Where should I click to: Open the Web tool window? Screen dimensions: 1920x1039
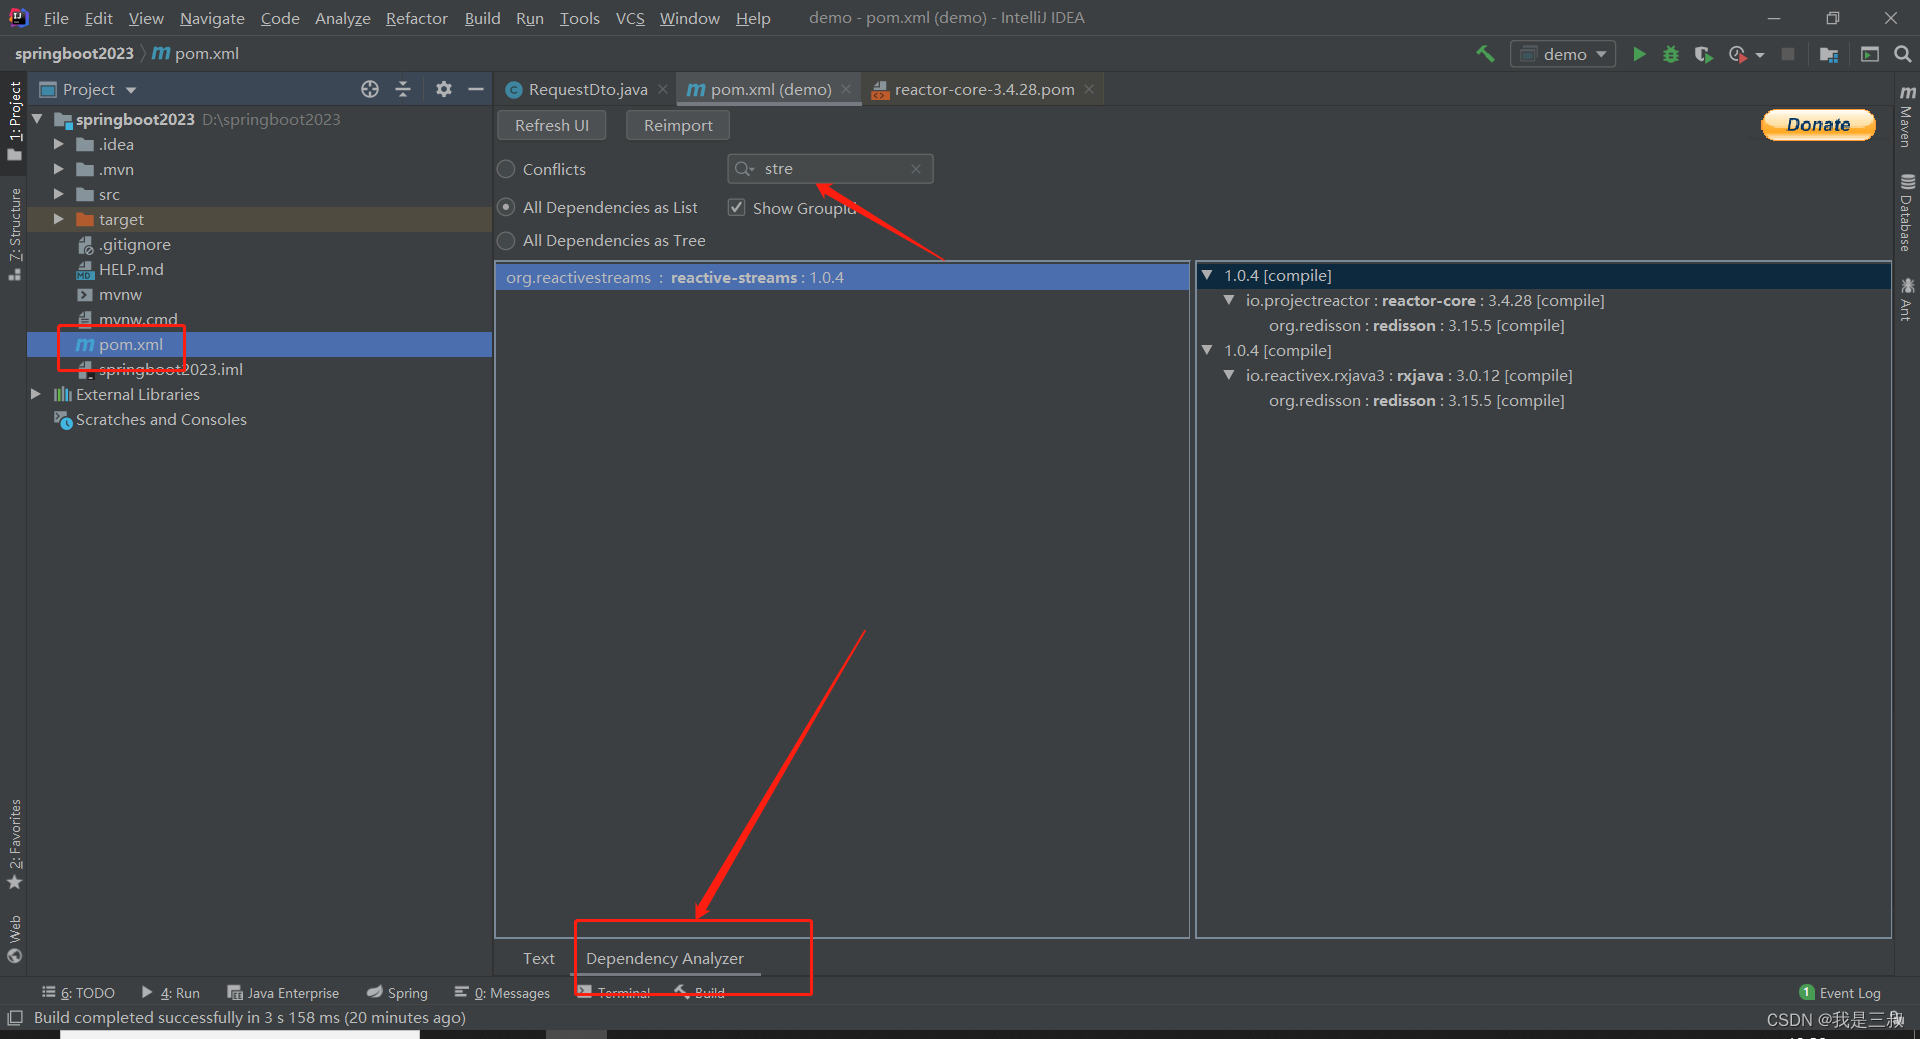14,939
